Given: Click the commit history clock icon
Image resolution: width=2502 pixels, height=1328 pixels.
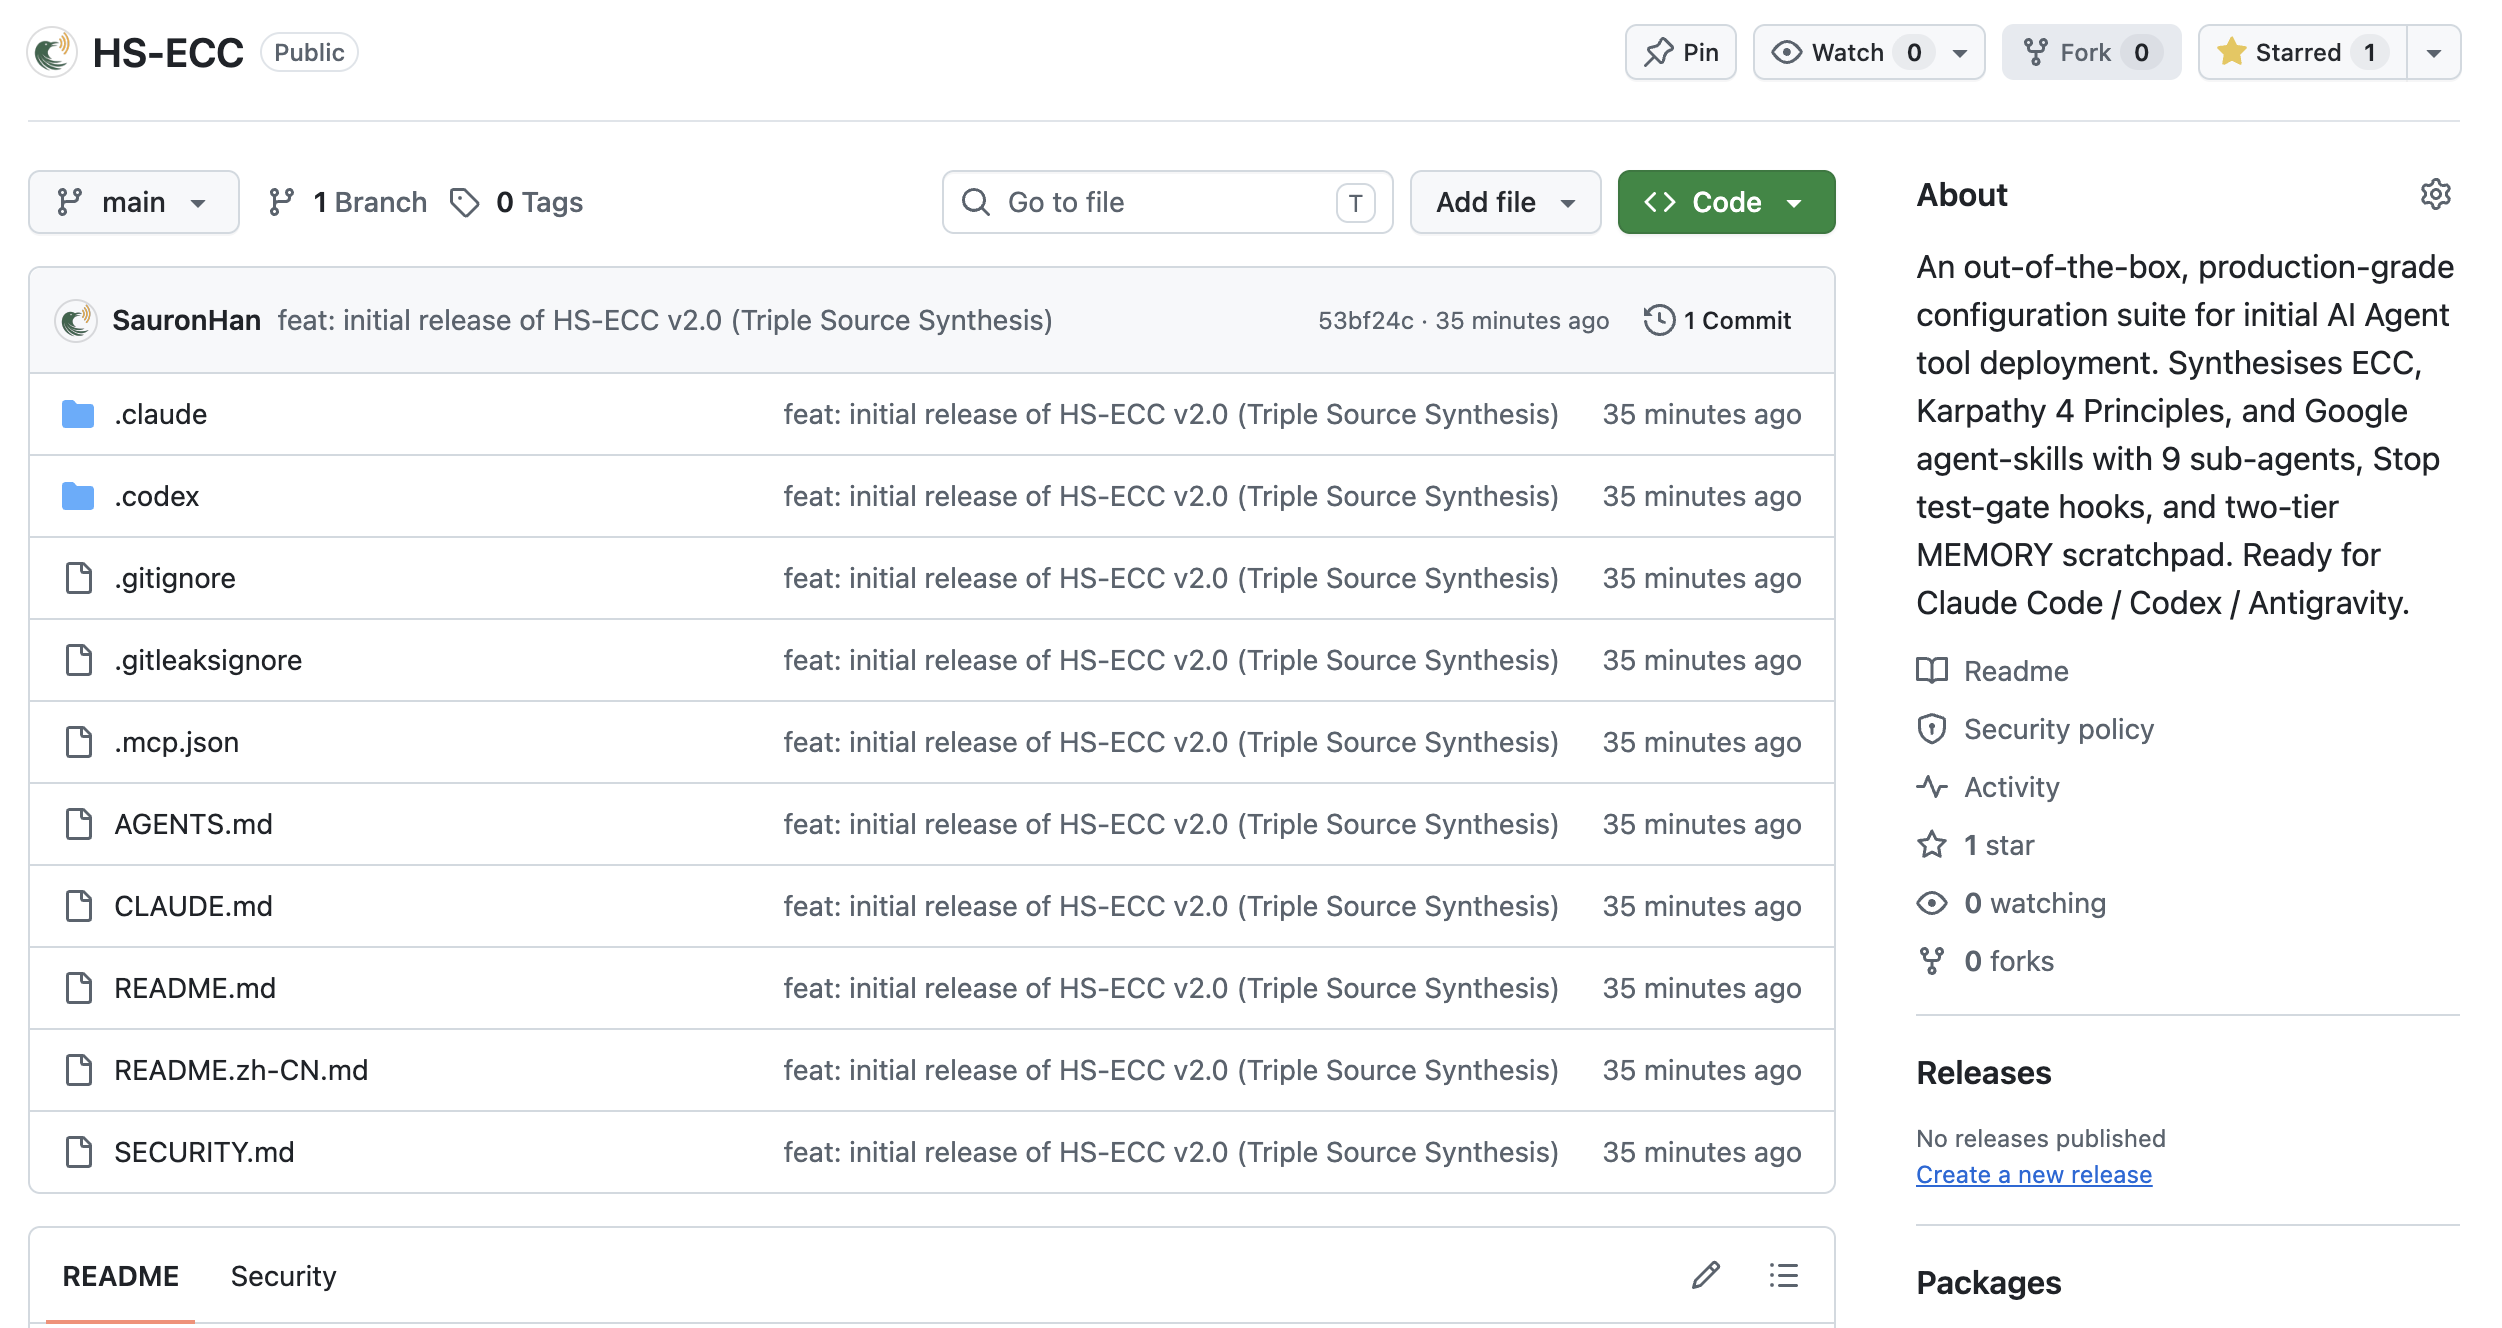Looking at the screenshot, I should (x=1659, y=320).
